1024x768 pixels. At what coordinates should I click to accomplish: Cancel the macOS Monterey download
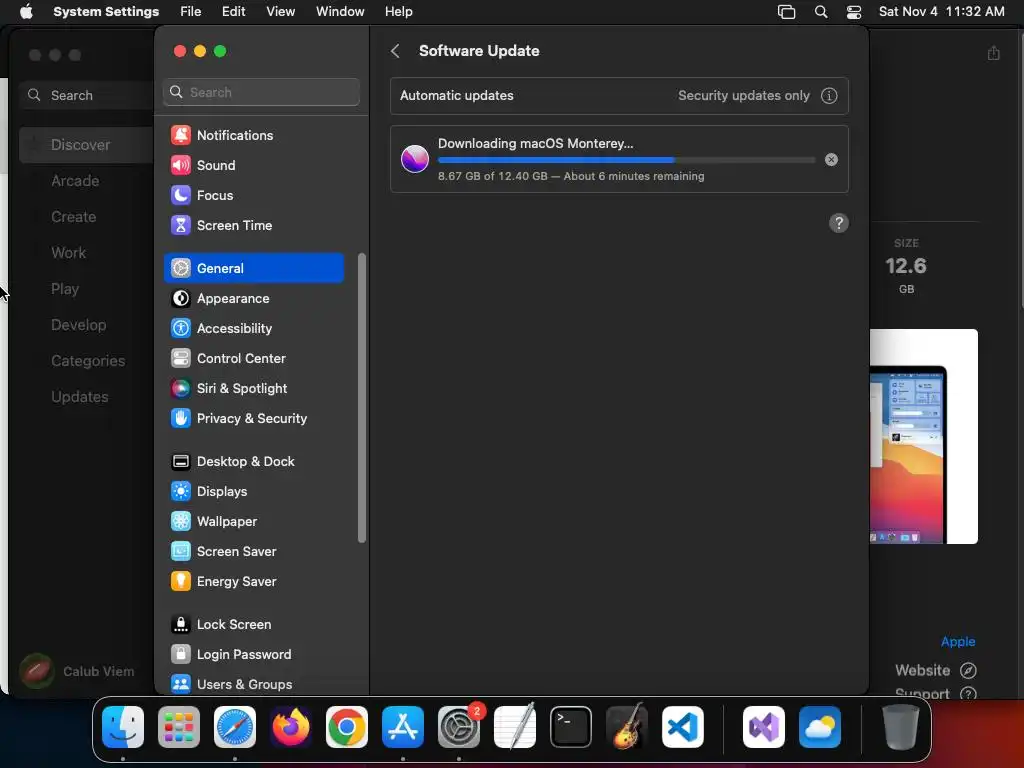pos(831,160)
